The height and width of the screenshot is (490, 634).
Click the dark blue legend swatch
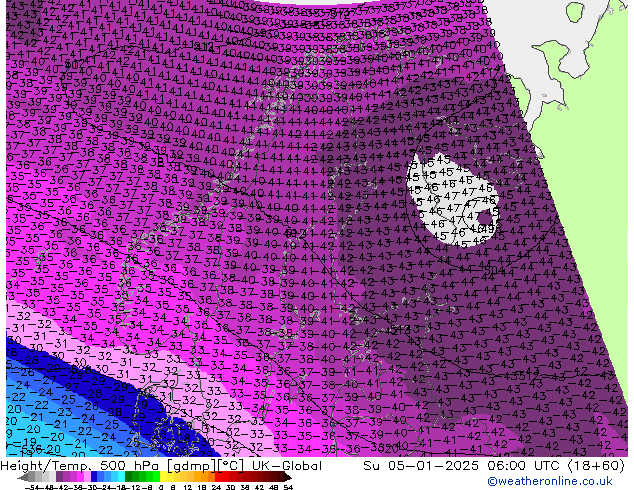click(x=94, y=477)
